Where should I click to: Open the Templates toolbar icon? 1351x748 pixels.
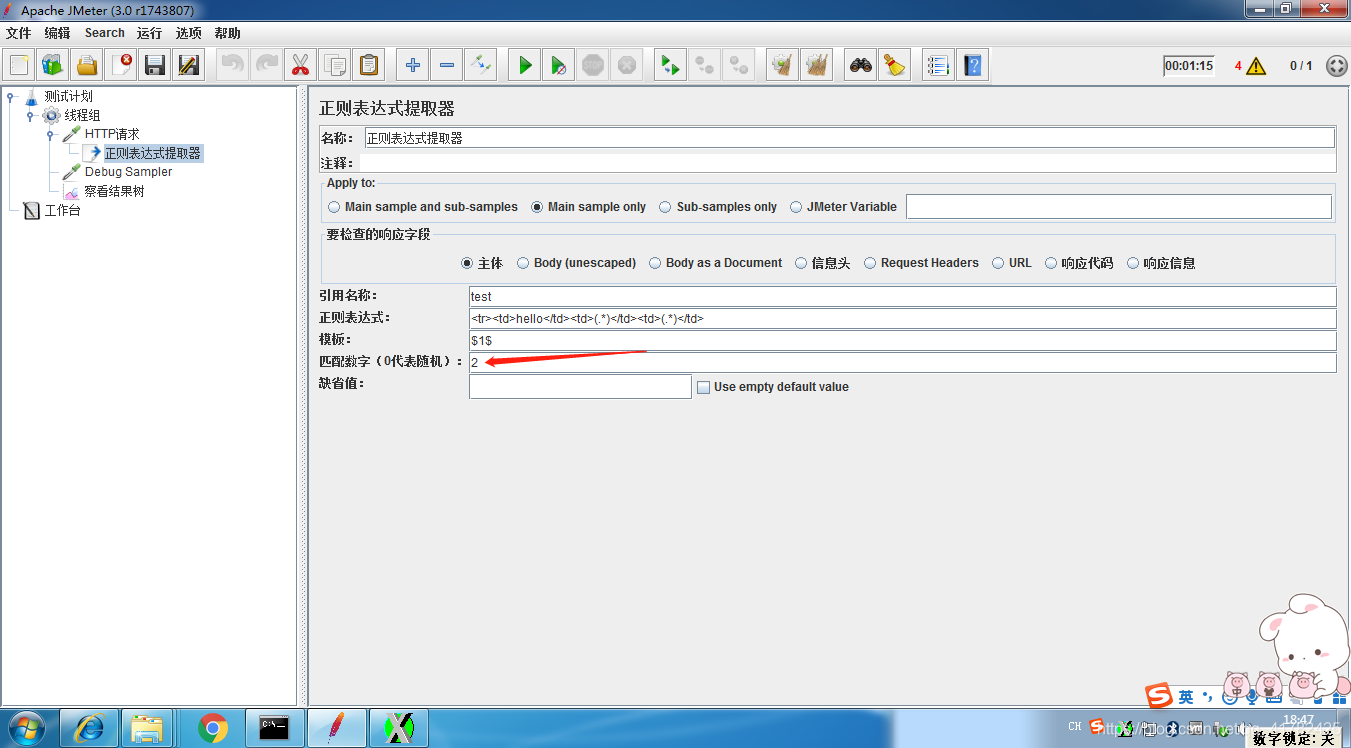(x=53, y=66)
